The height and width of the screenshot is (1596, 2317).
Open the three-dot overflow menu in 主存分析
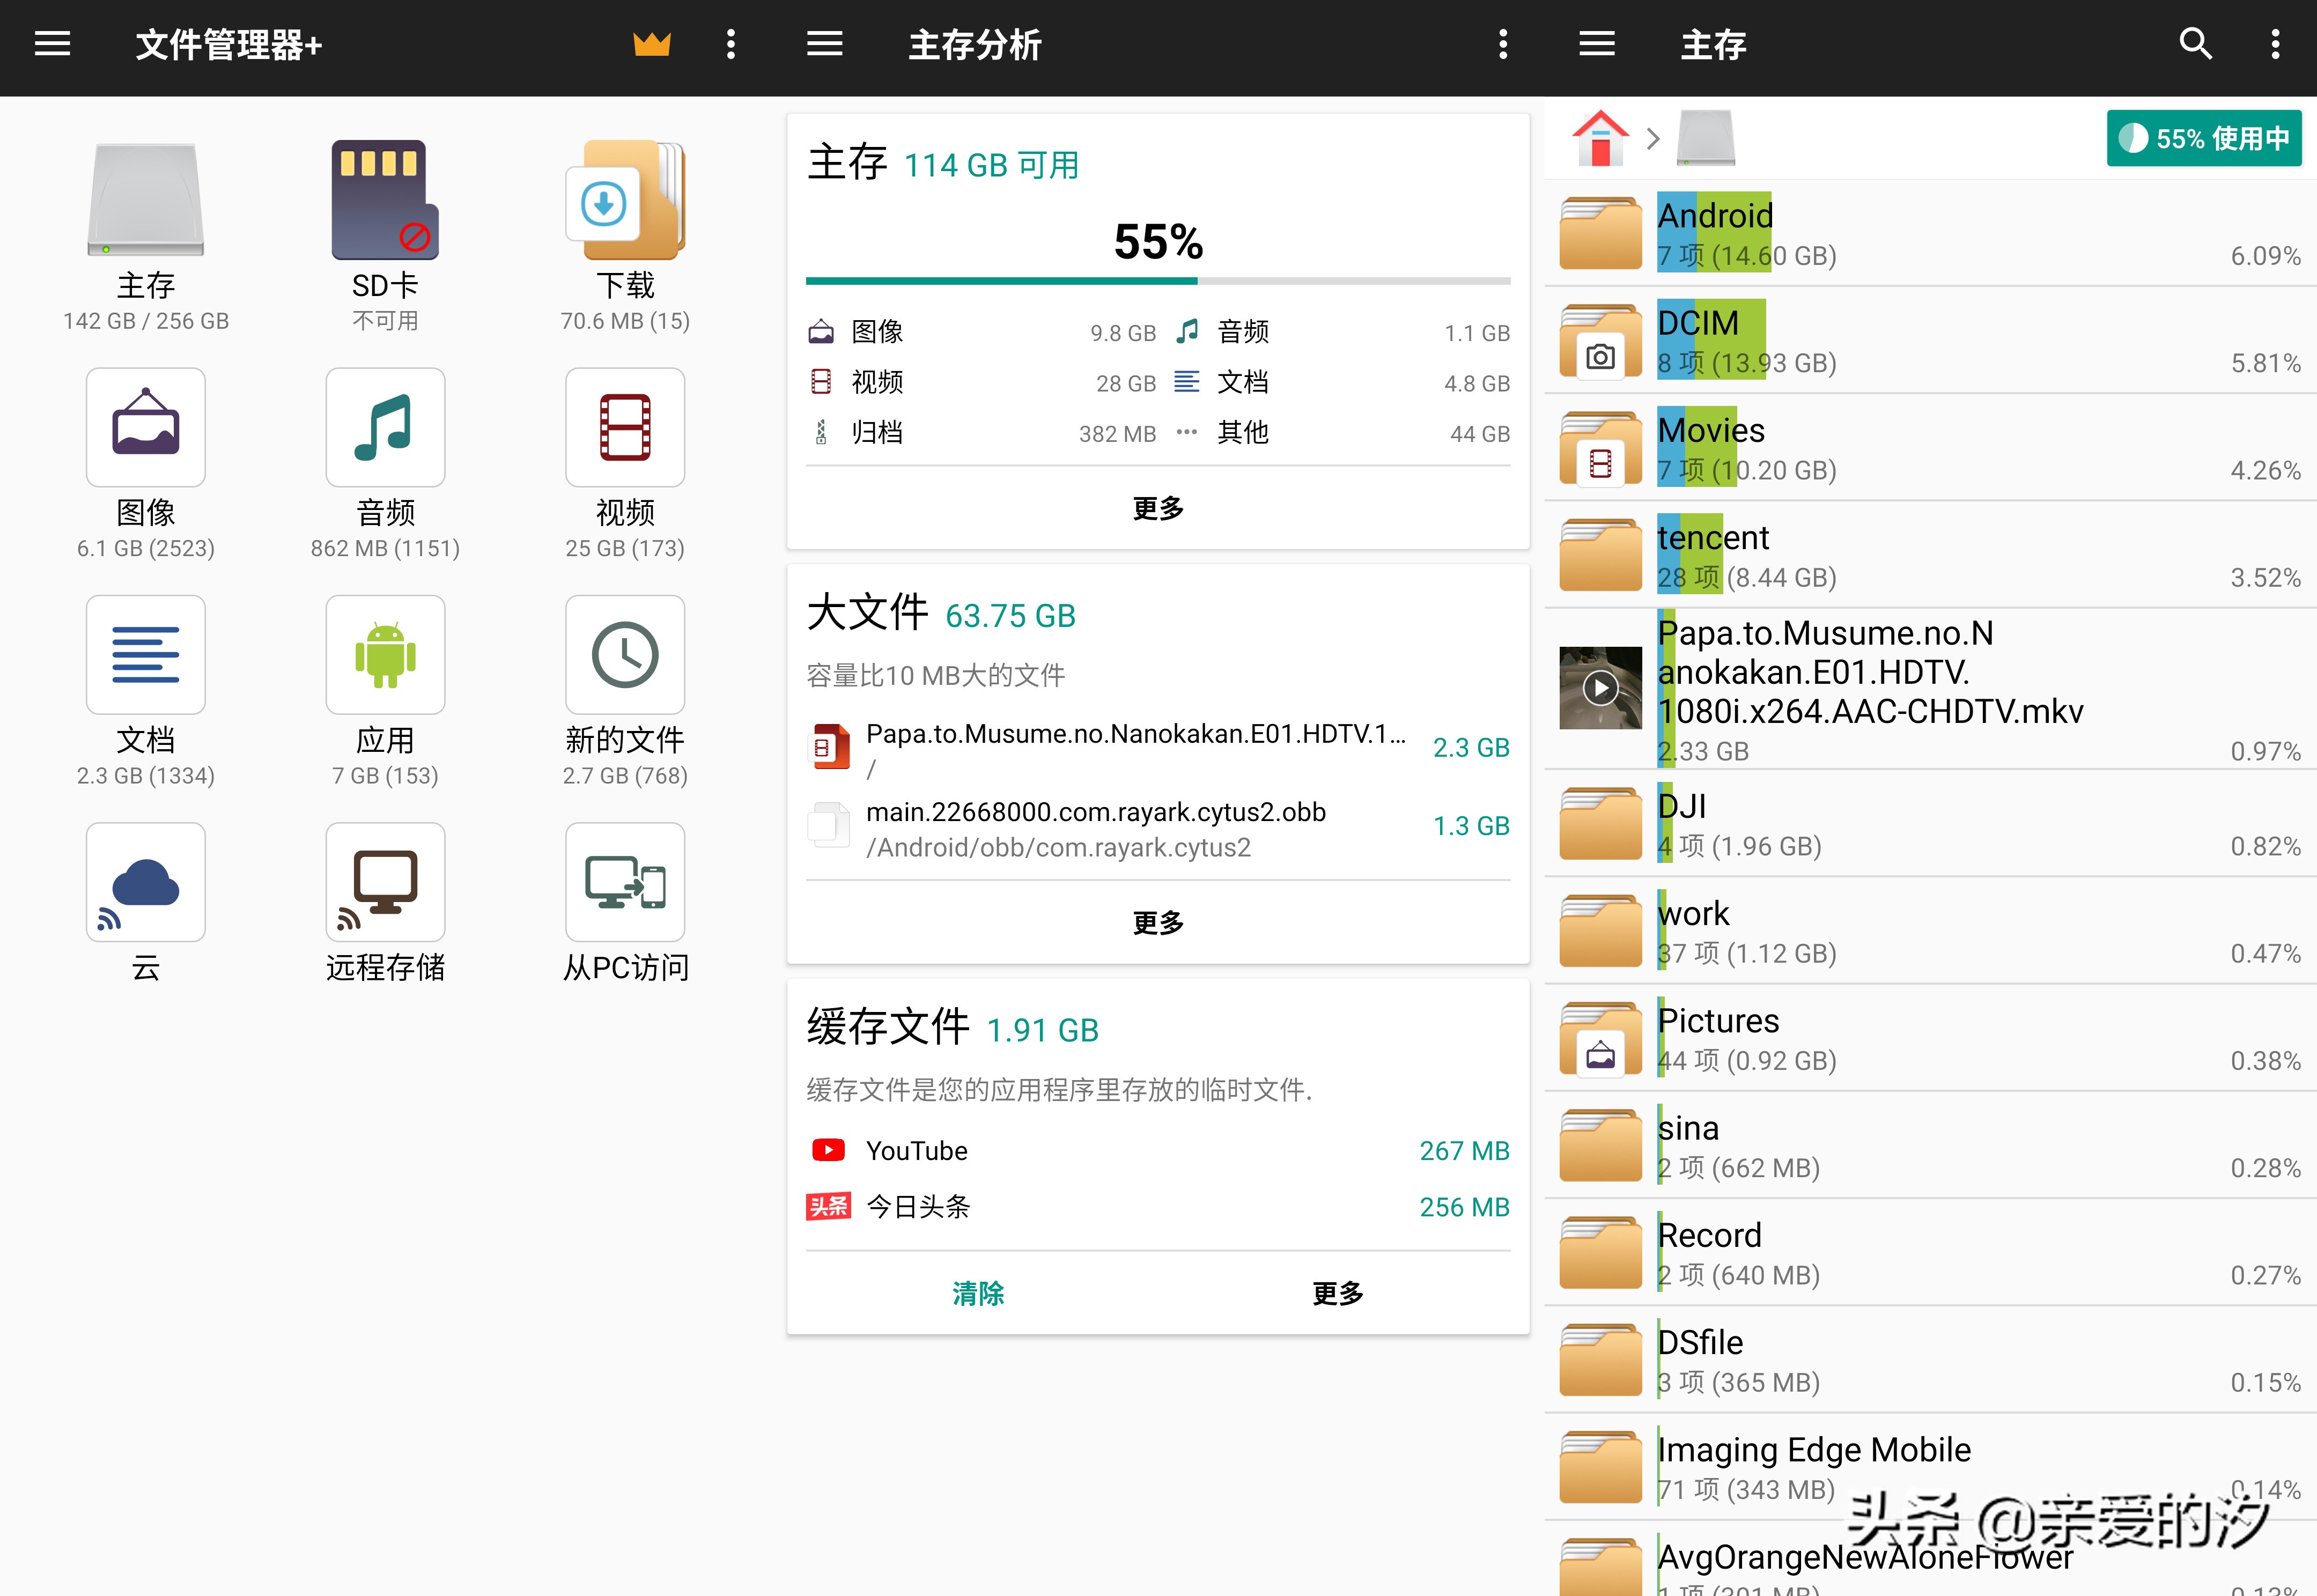click(x=1503, y=45)
